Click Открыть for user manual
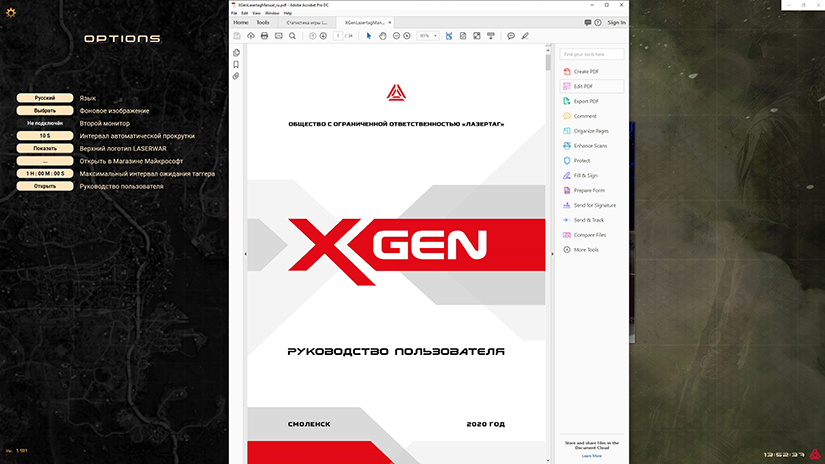 tap(45, 186)
